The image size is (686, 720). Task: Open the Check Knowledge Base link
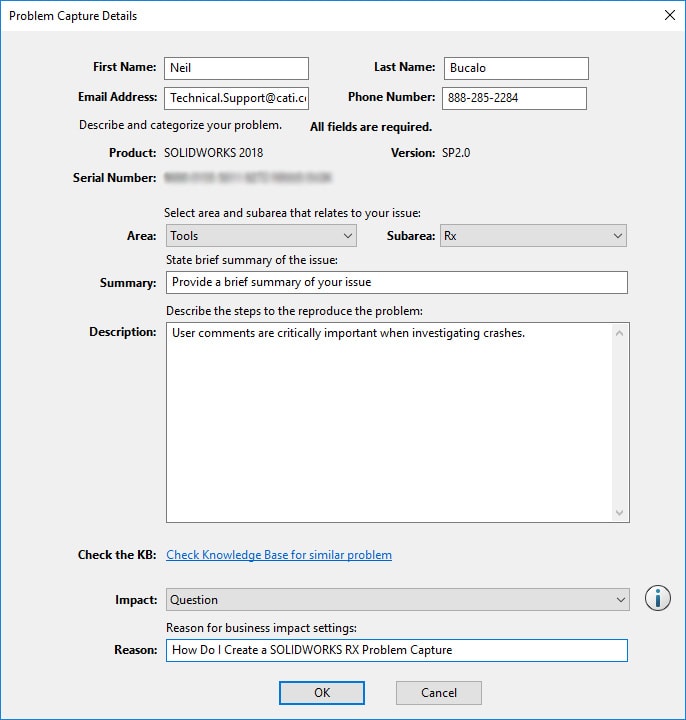pos(279,555)
